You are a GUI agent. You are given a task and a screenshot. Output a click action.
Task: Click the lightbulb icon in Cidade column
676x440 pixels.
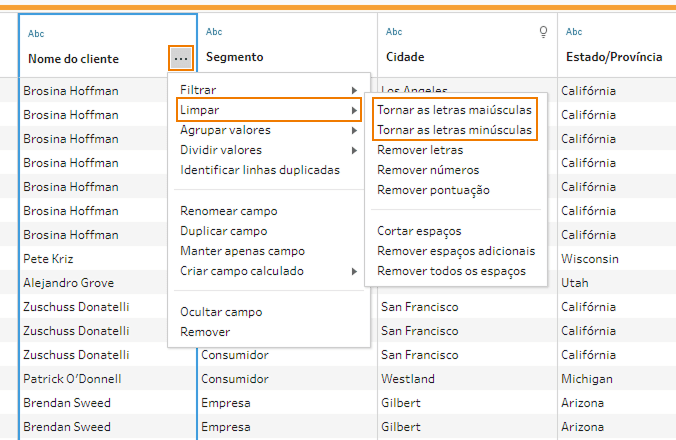click(x=544, y=32)
